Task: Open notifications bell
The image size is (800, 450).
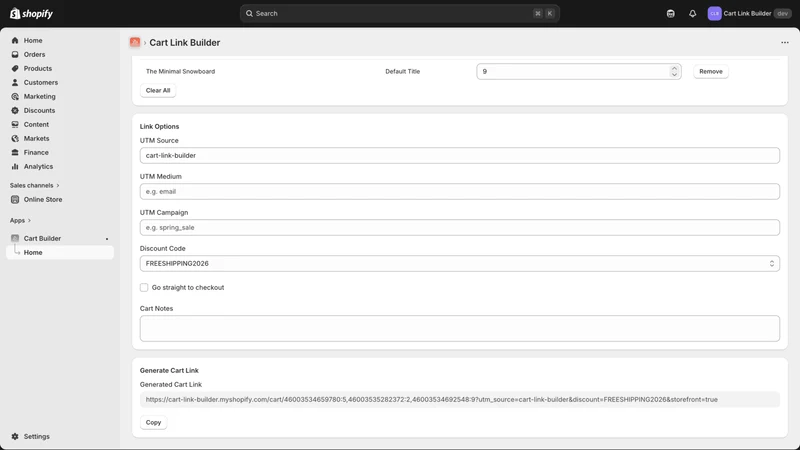Action: [692, 14]
